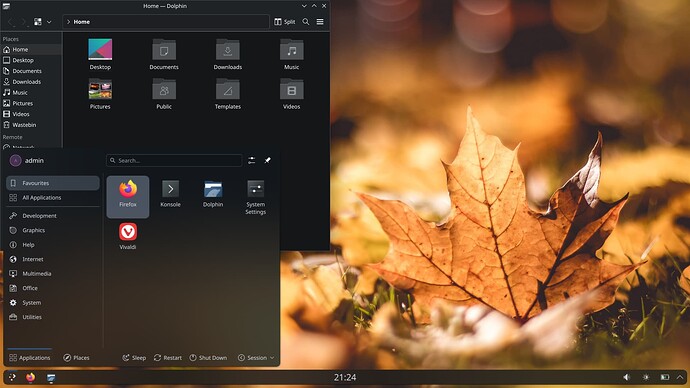Open the Internet category

point(53,259)
